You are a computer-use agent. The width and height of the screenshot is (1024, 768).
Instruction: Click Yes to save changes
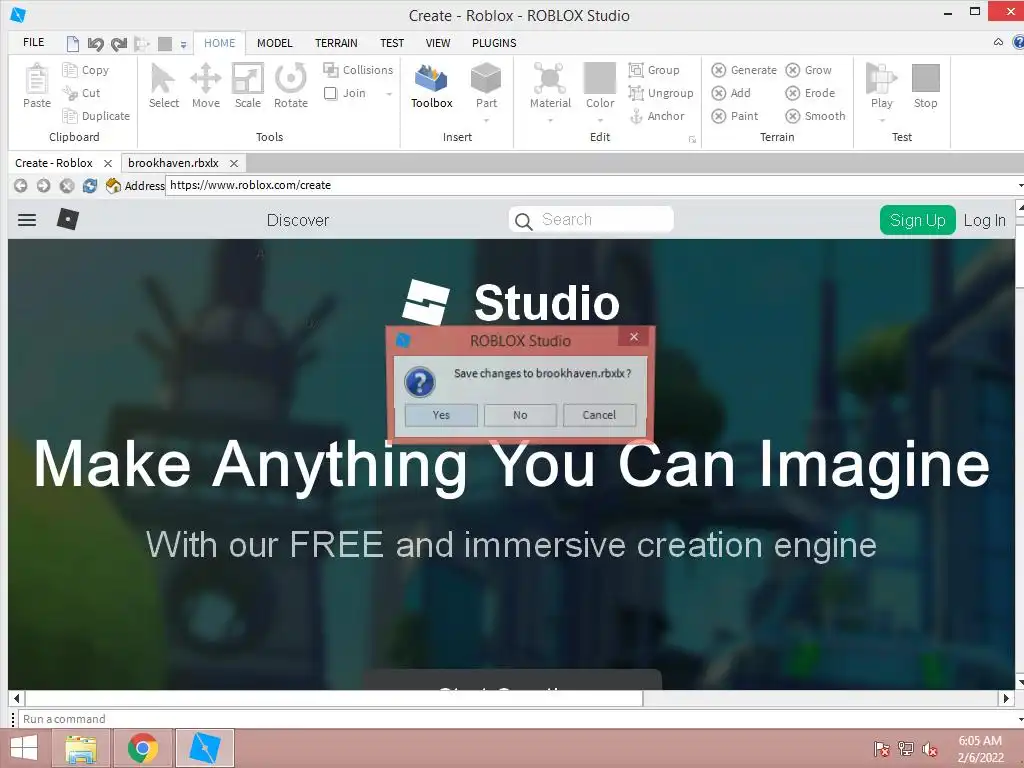coord(441,415)
